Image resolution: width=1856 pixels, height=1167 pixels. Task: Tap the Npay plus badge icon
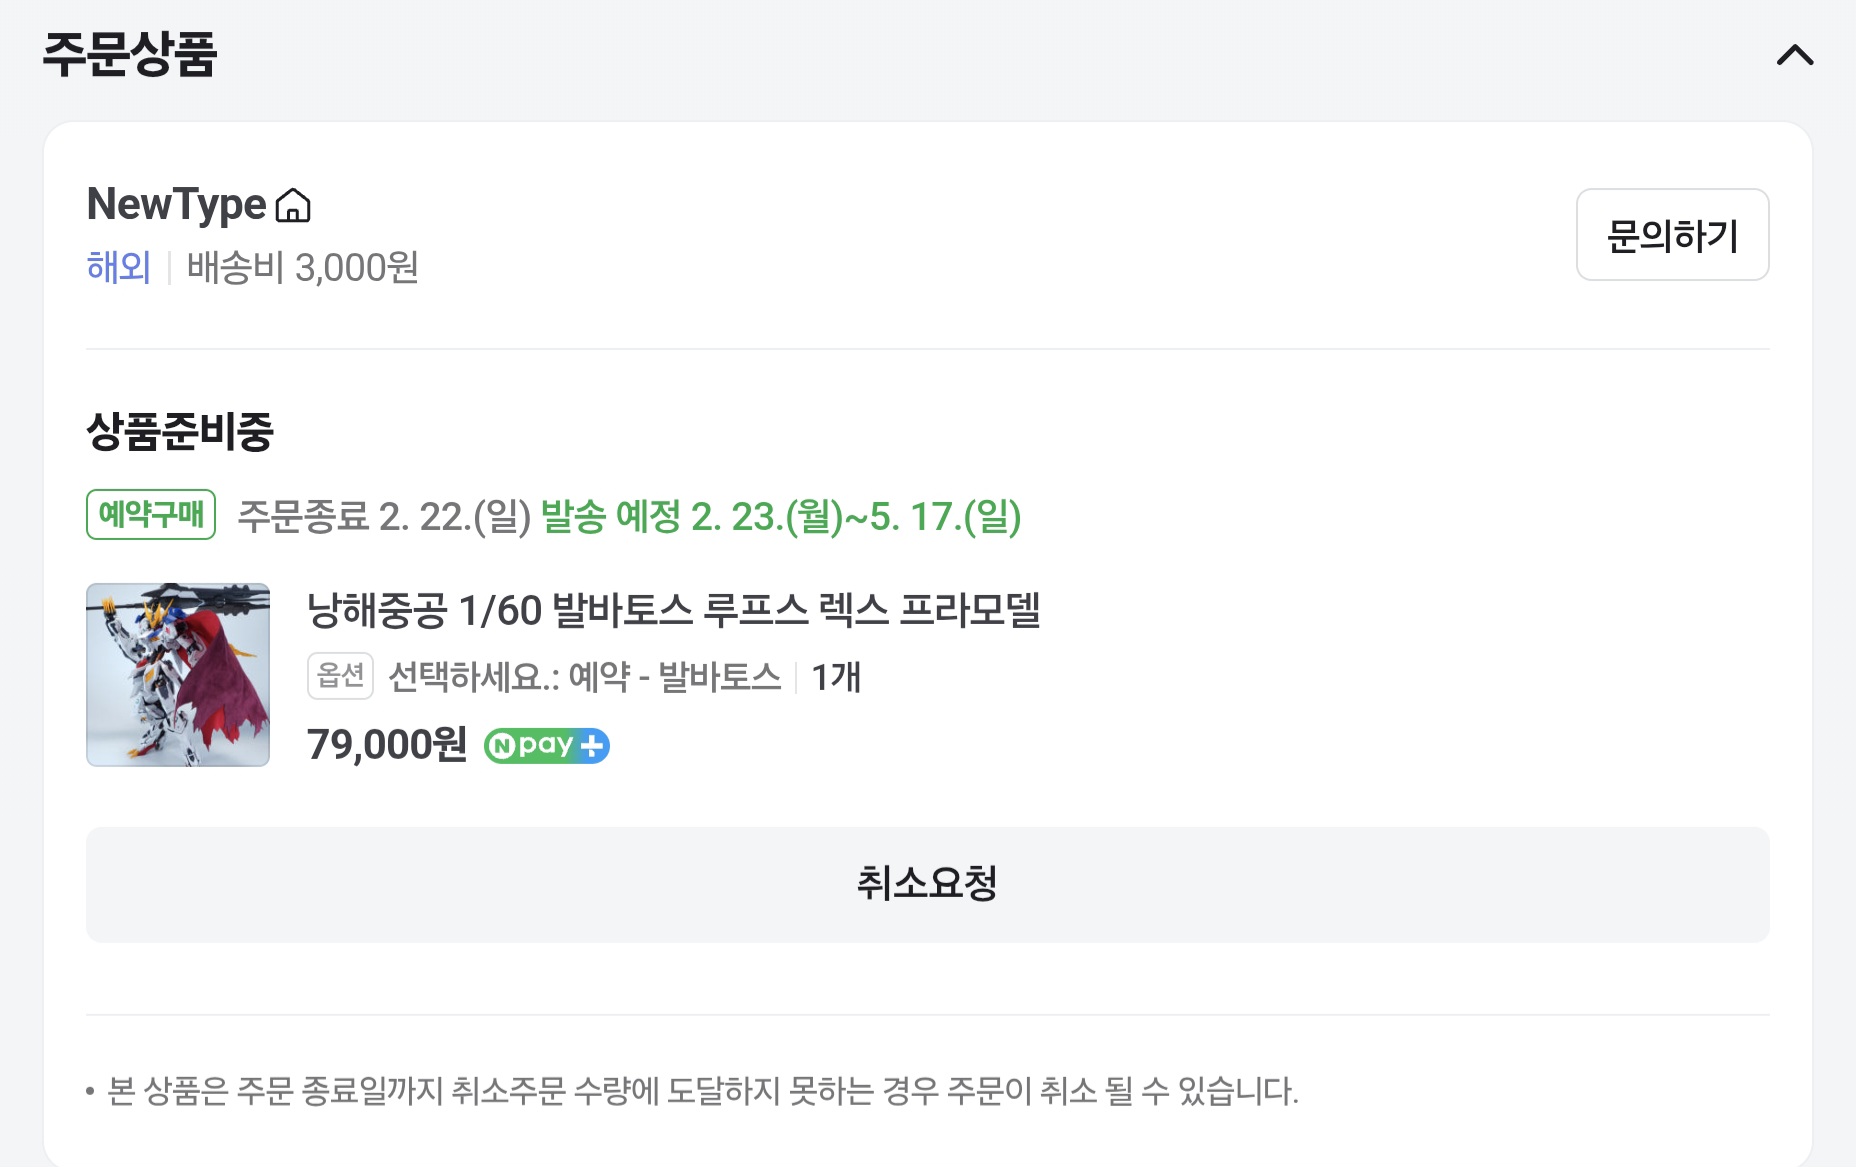click(x=547, y=746)
